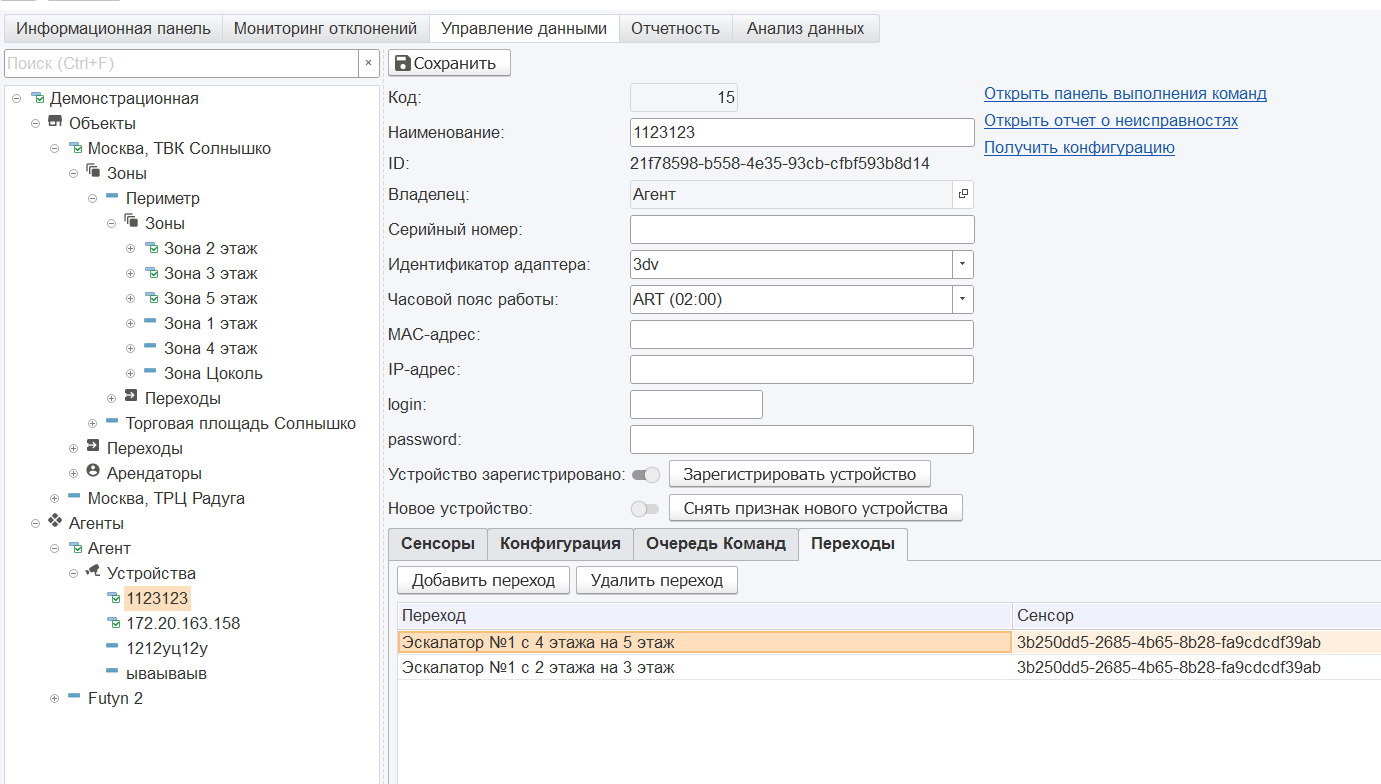Click the Сенсор column header
The height and width of the screenshot is (784, 1381).
coord(1197,616)
